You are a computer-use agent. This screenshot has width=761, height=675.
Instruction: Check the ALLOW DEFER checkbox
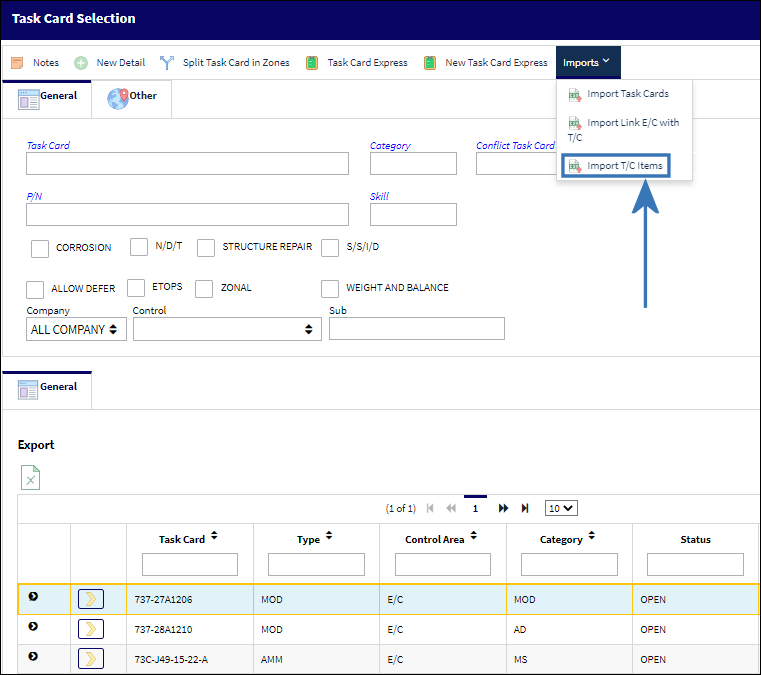pyautogui.click(x=35, y=290)
